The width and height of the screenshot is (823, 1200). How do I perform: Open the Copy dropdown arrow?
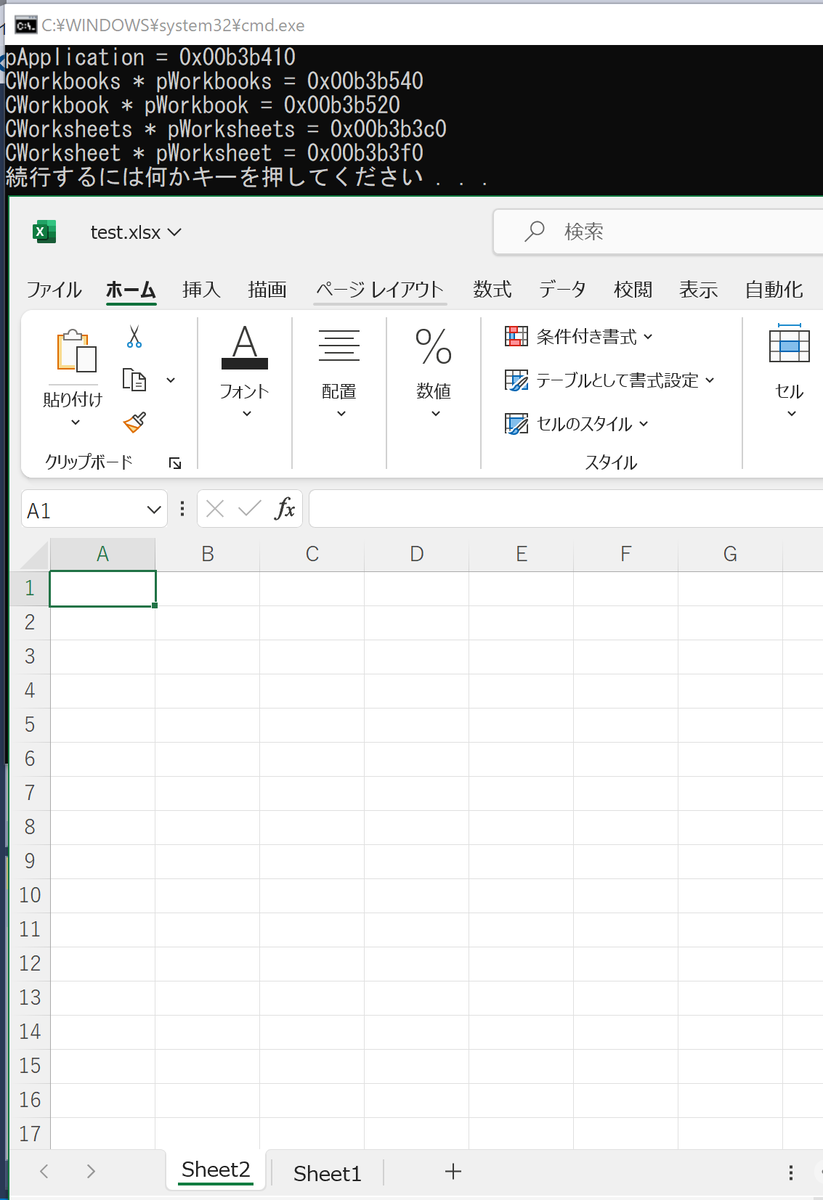pyautogui.click(x=170, y=380)
